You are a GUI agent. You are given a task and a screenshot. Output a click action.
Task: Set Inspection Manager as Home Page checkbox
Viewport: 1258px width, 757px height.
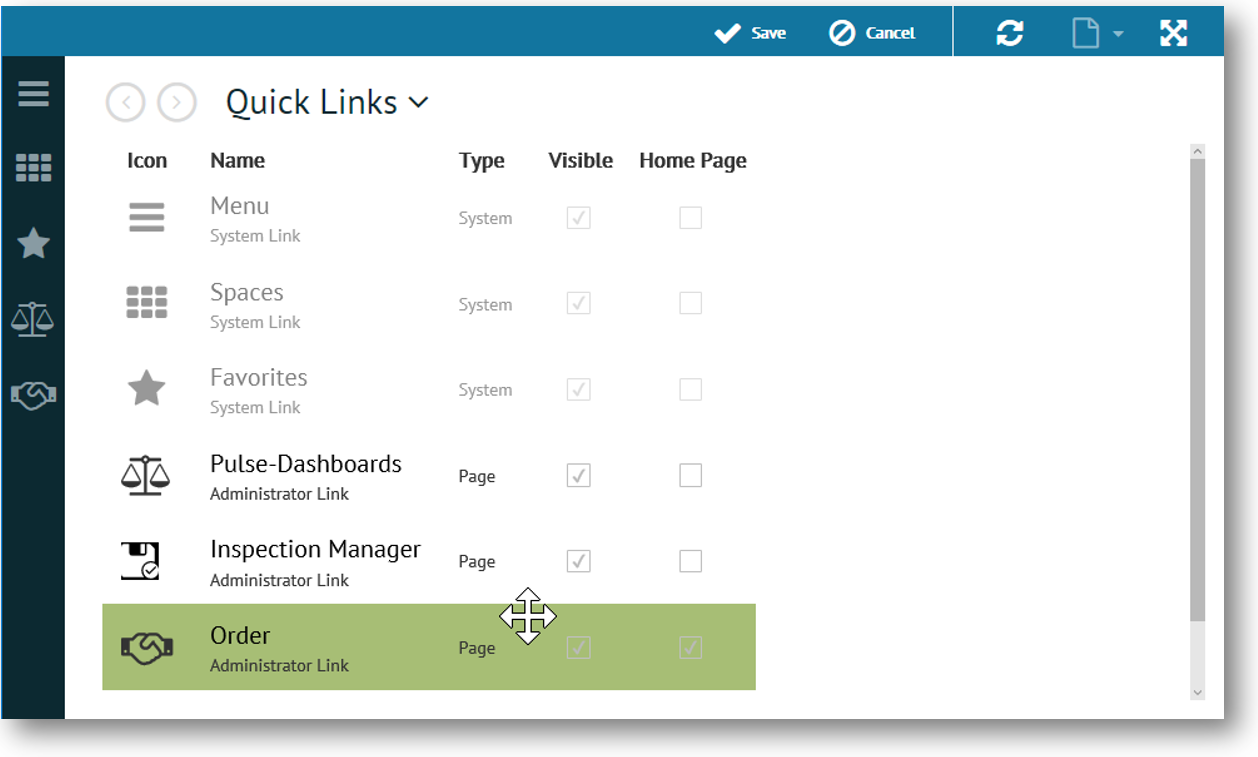pos(690,561)
